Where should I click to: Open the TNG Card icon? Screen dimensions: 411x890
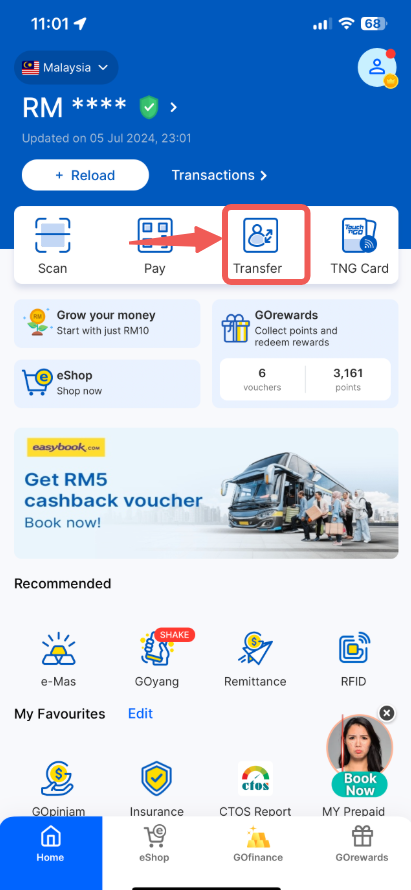point(359,235)
